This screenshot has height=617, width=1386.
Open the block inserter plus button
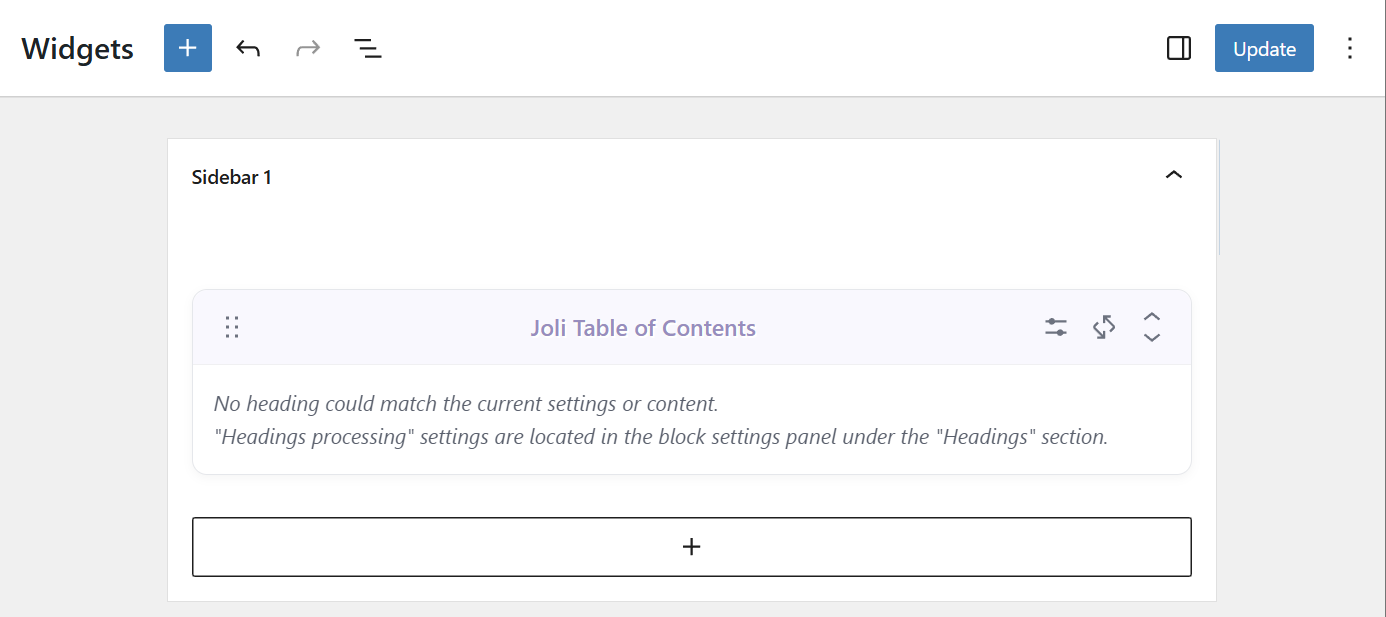(188, 48)
